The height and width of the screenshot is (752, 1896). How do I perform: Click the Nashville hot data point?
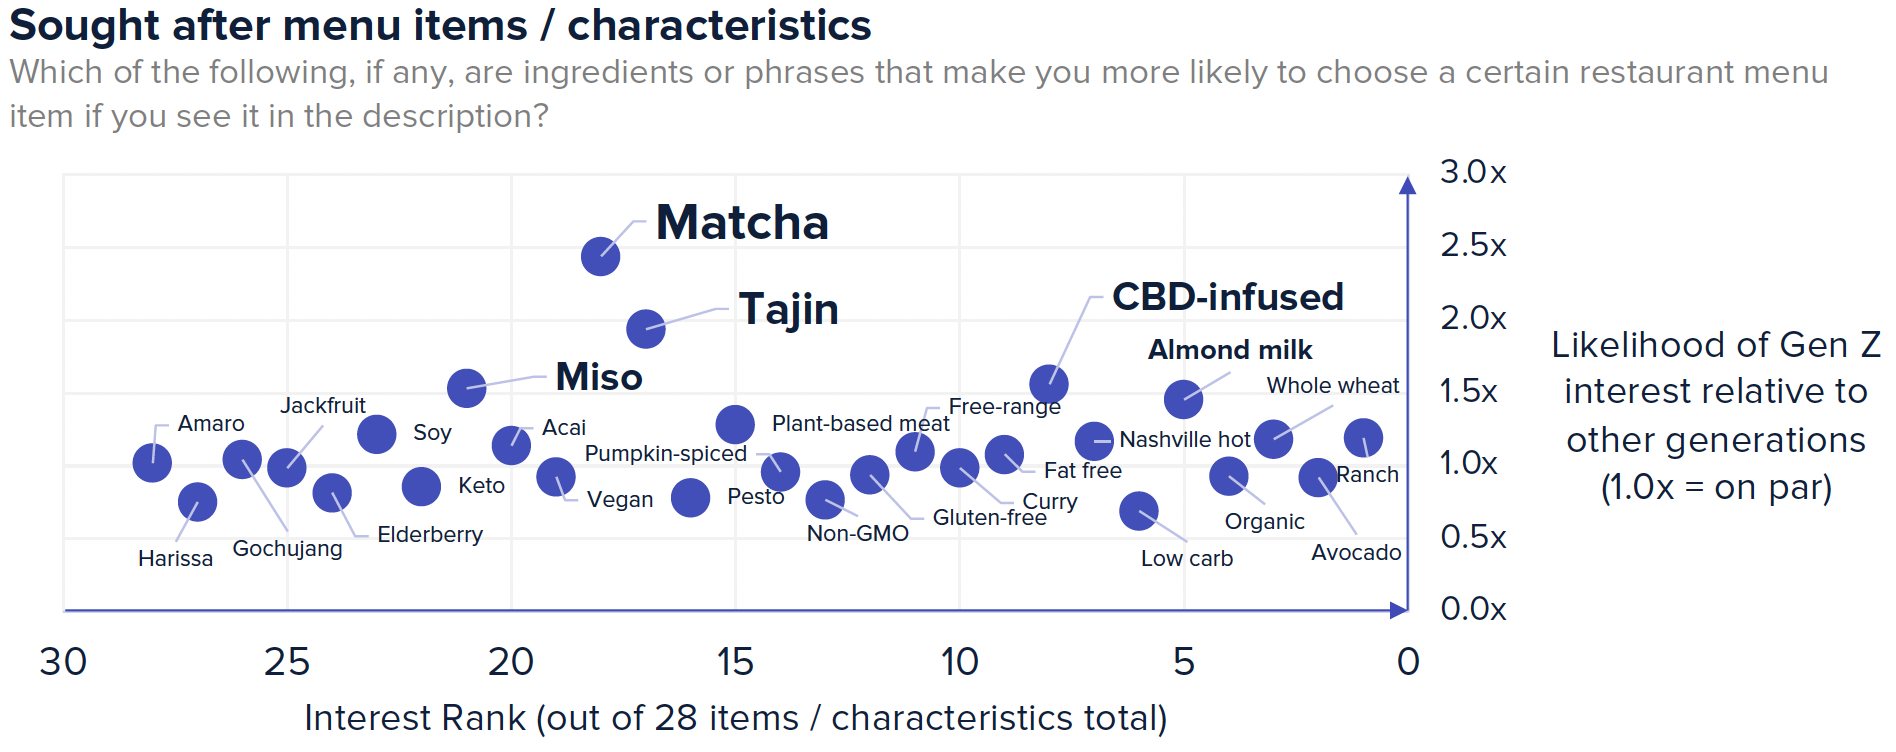click(1094, 440)
